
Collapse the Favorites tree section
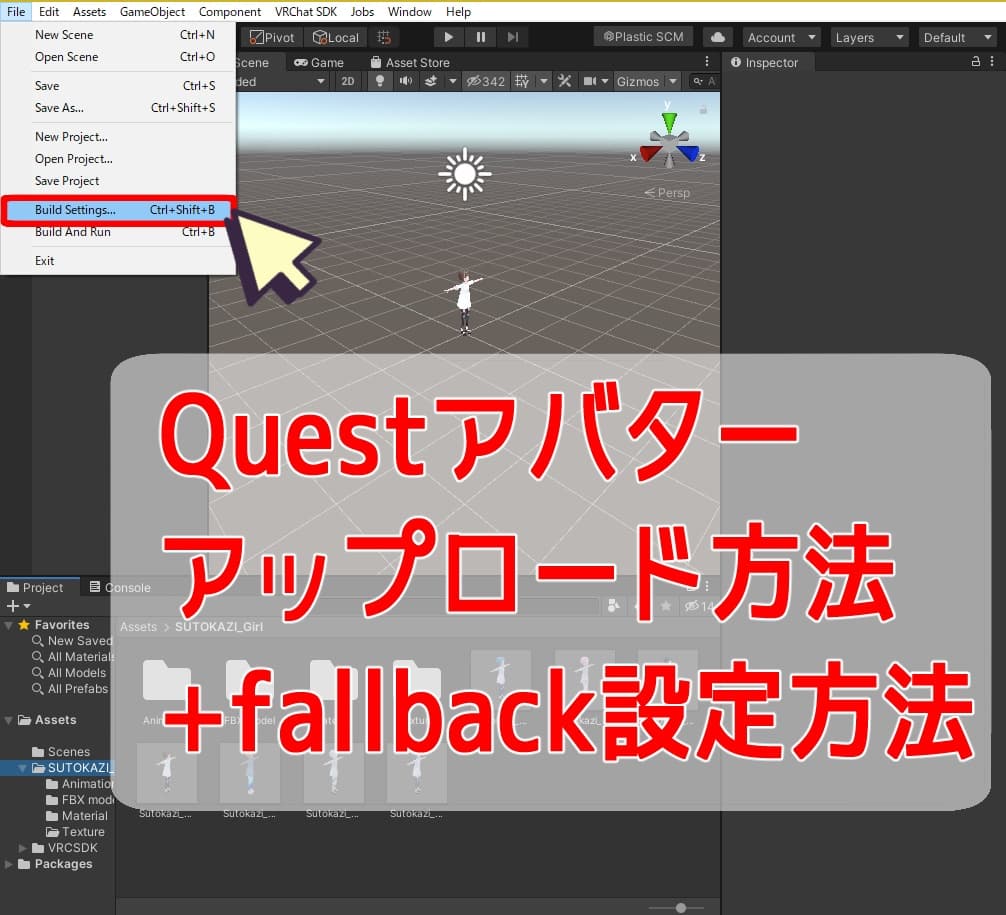coord(8,624)
